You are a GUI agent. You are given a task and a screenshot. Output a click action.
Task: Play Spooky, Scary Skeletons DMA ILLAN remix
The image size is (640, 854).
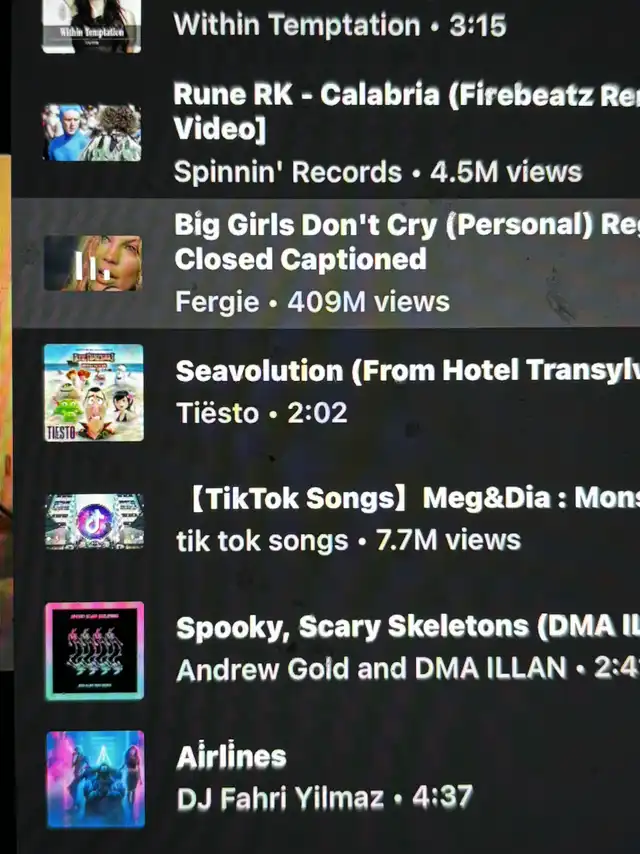tap(408, 626)
